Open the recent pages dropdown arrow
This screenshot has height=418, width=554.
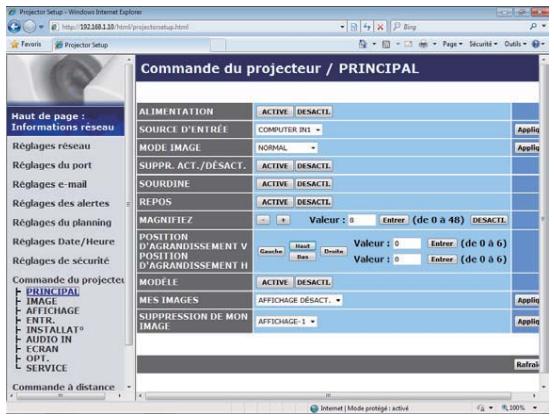coord(41,27)
